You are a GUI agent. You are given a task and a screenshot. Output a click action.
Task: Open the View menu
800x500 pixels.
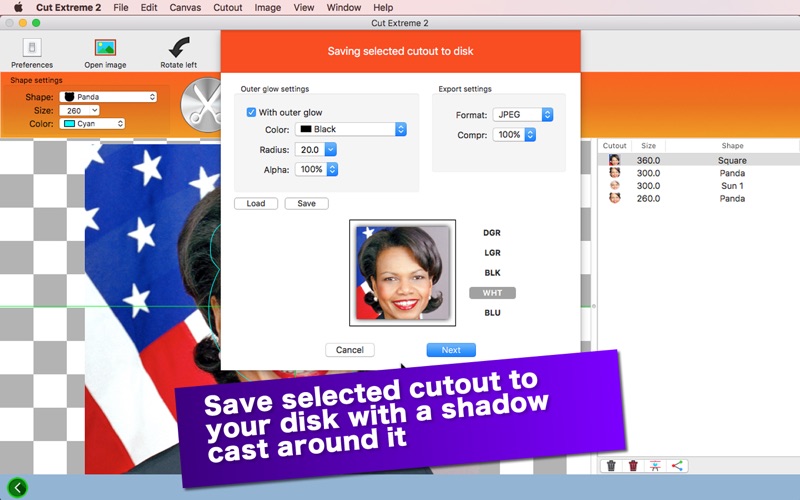click(304, 7)
